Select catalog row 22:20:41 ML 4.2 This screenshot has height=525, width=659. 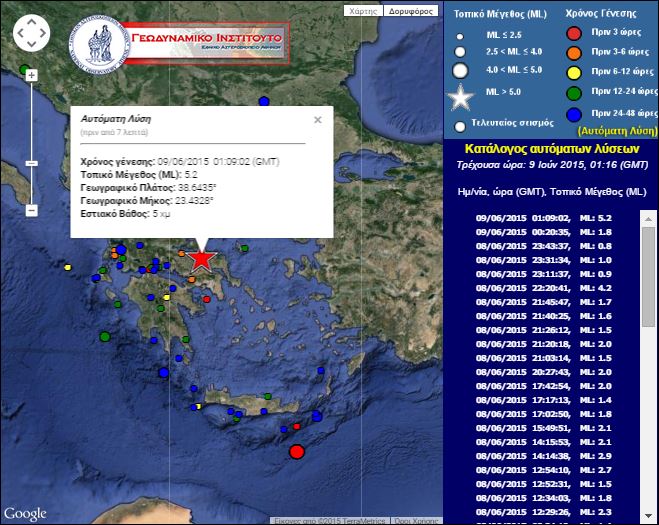tap(543, 288)
